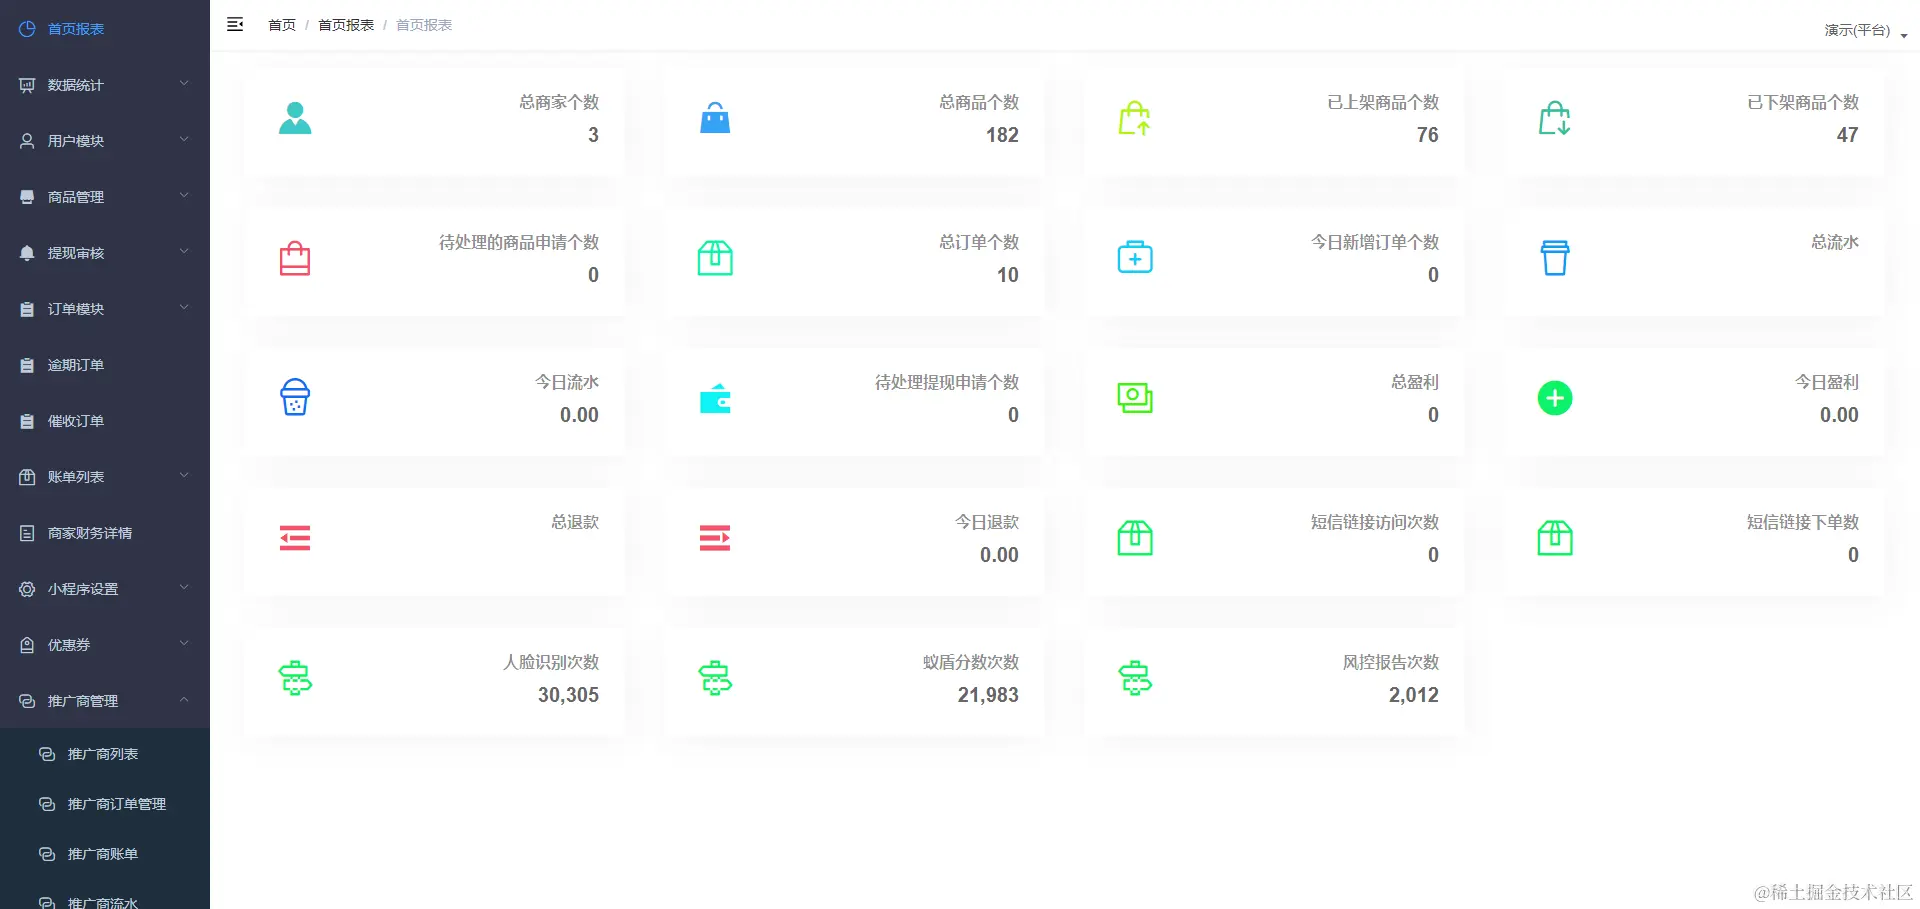Expand the 小程序设置 sidebar menu
This screenshot has width=1920, height=909.
pyautogui.click(x=105, y=589)
